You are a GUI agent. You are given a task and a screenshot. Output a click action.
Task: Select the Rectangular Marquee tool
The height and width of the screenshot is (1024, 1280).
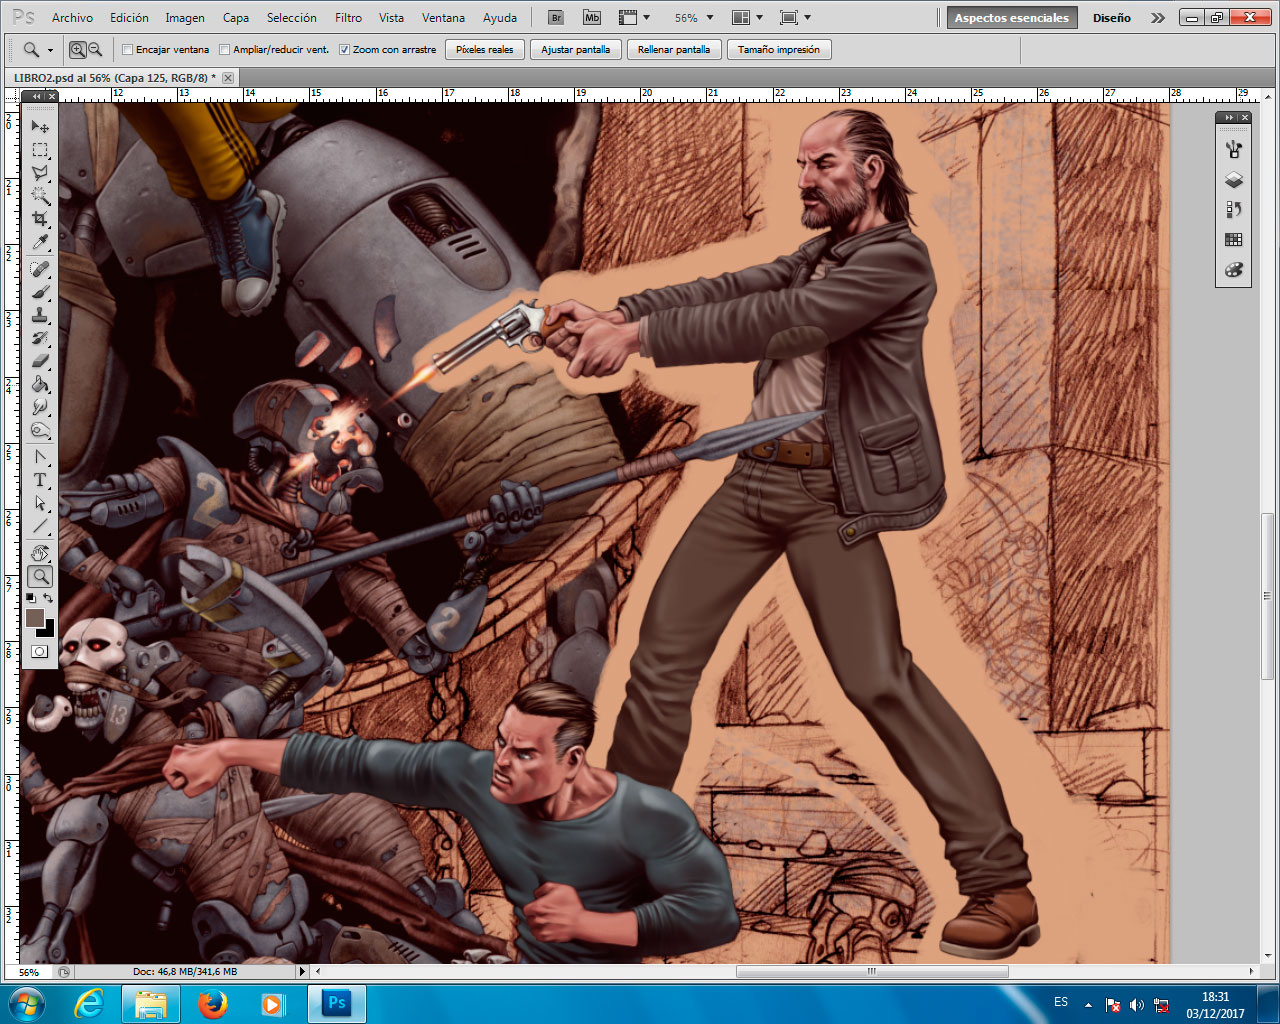40,150
